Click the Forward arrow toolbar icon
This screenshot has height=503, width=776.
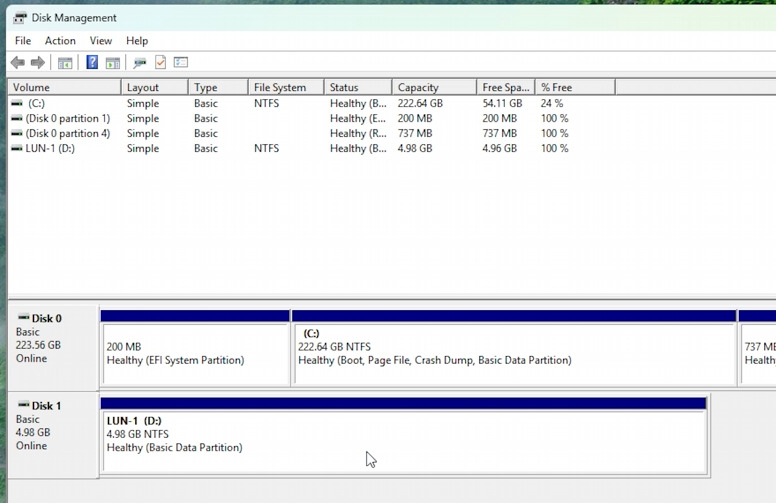(x=38, y=62)
